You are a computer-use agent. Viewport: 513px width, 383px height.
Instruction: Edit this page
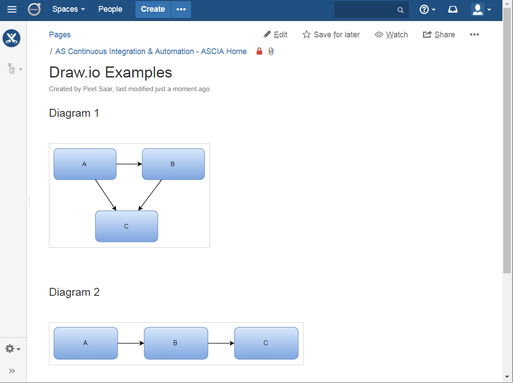(x=275, y=35)
